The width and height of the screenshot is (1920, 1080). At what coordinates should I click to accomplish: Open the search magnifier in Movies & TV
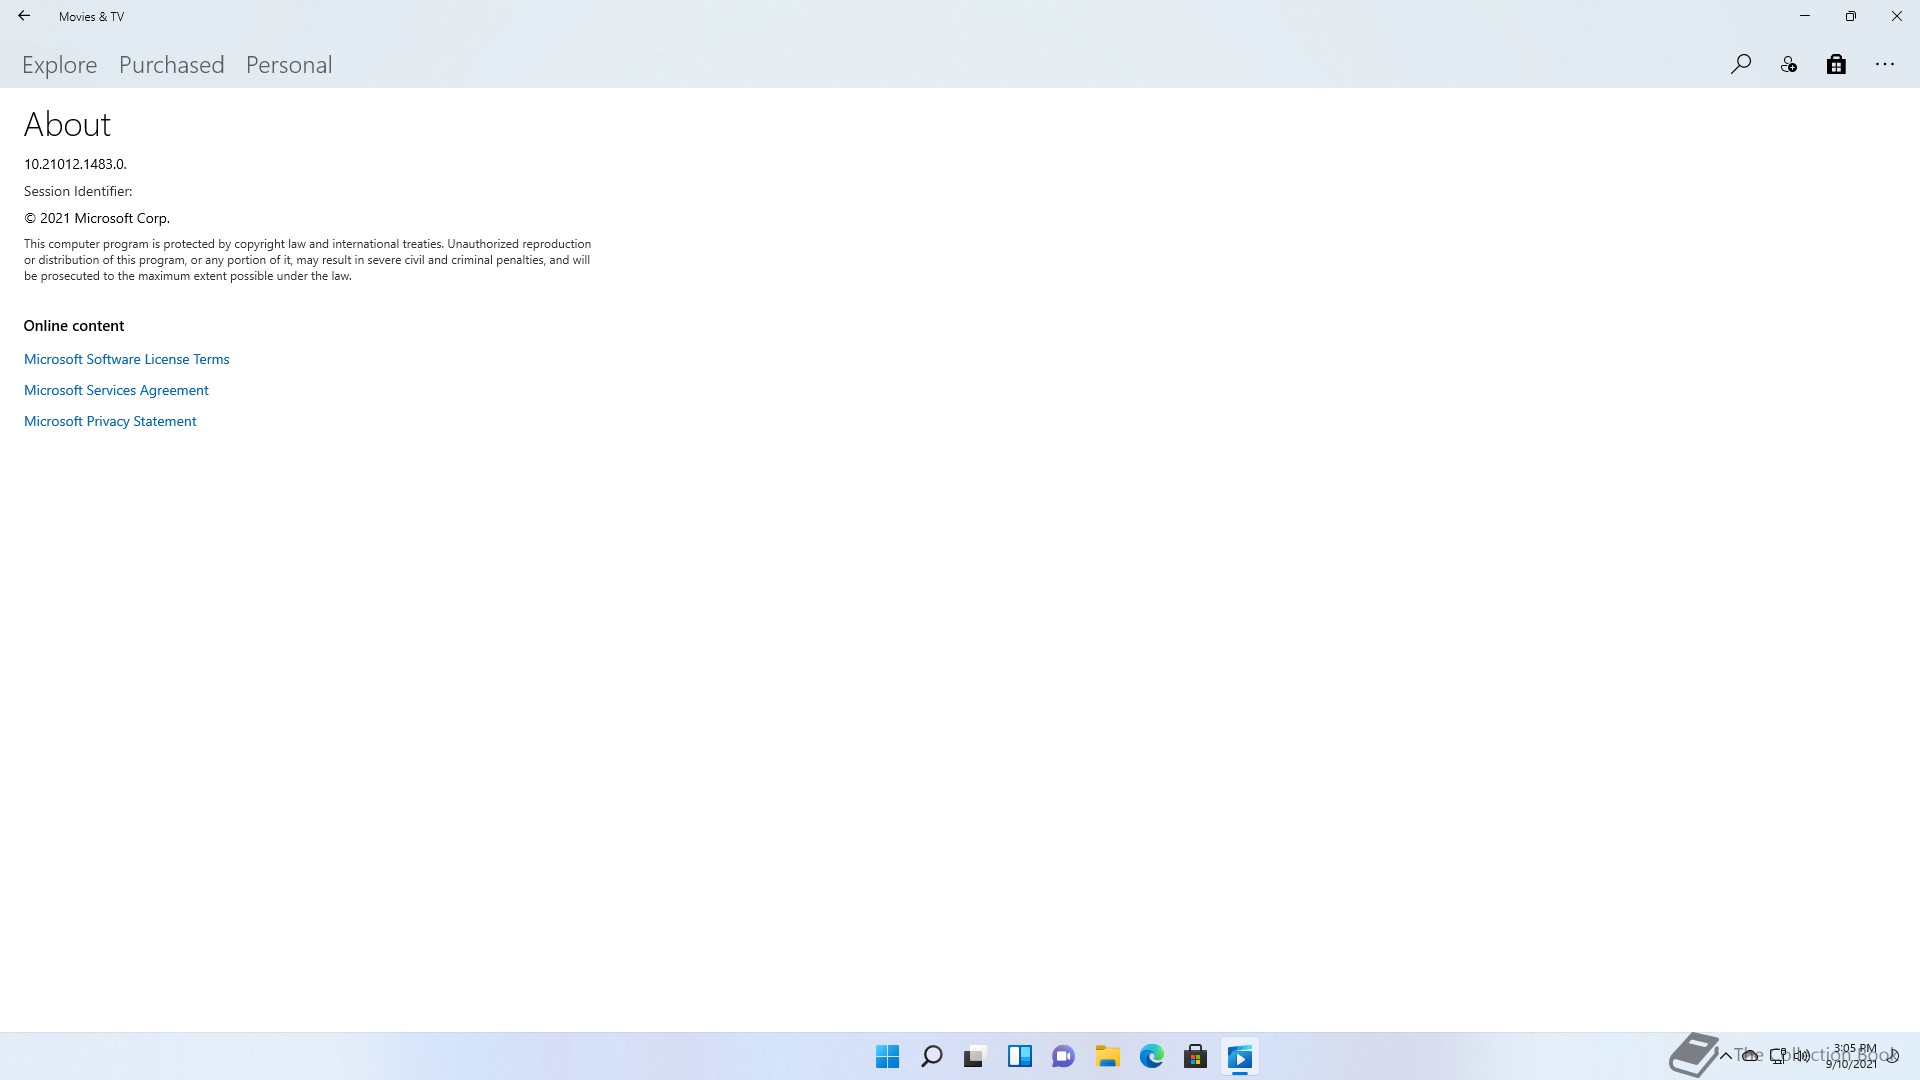(x=1741, y=64)
